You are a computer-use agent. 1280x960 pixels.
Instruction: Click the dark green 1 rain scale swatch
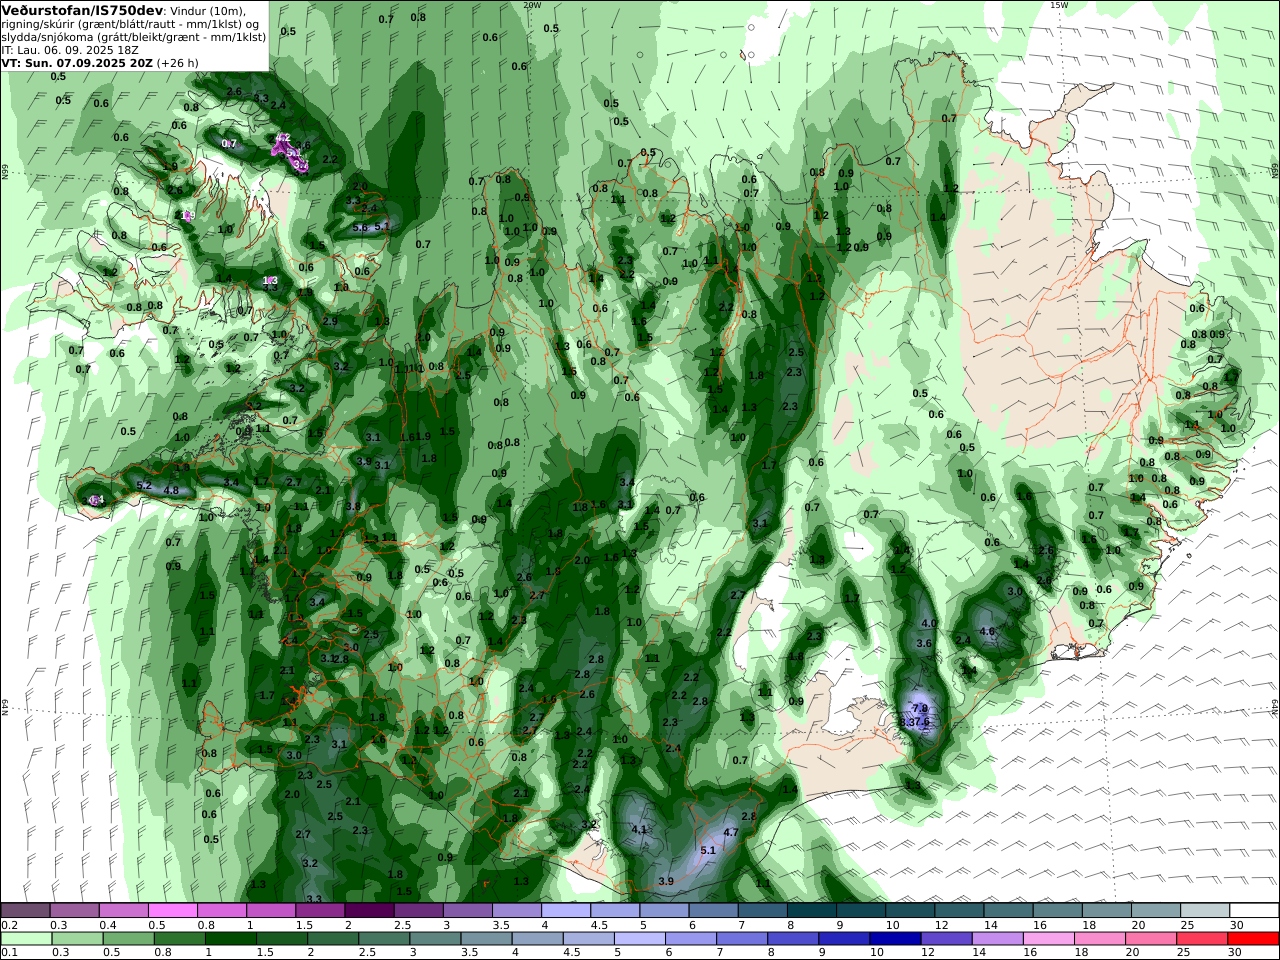[231, 939]
